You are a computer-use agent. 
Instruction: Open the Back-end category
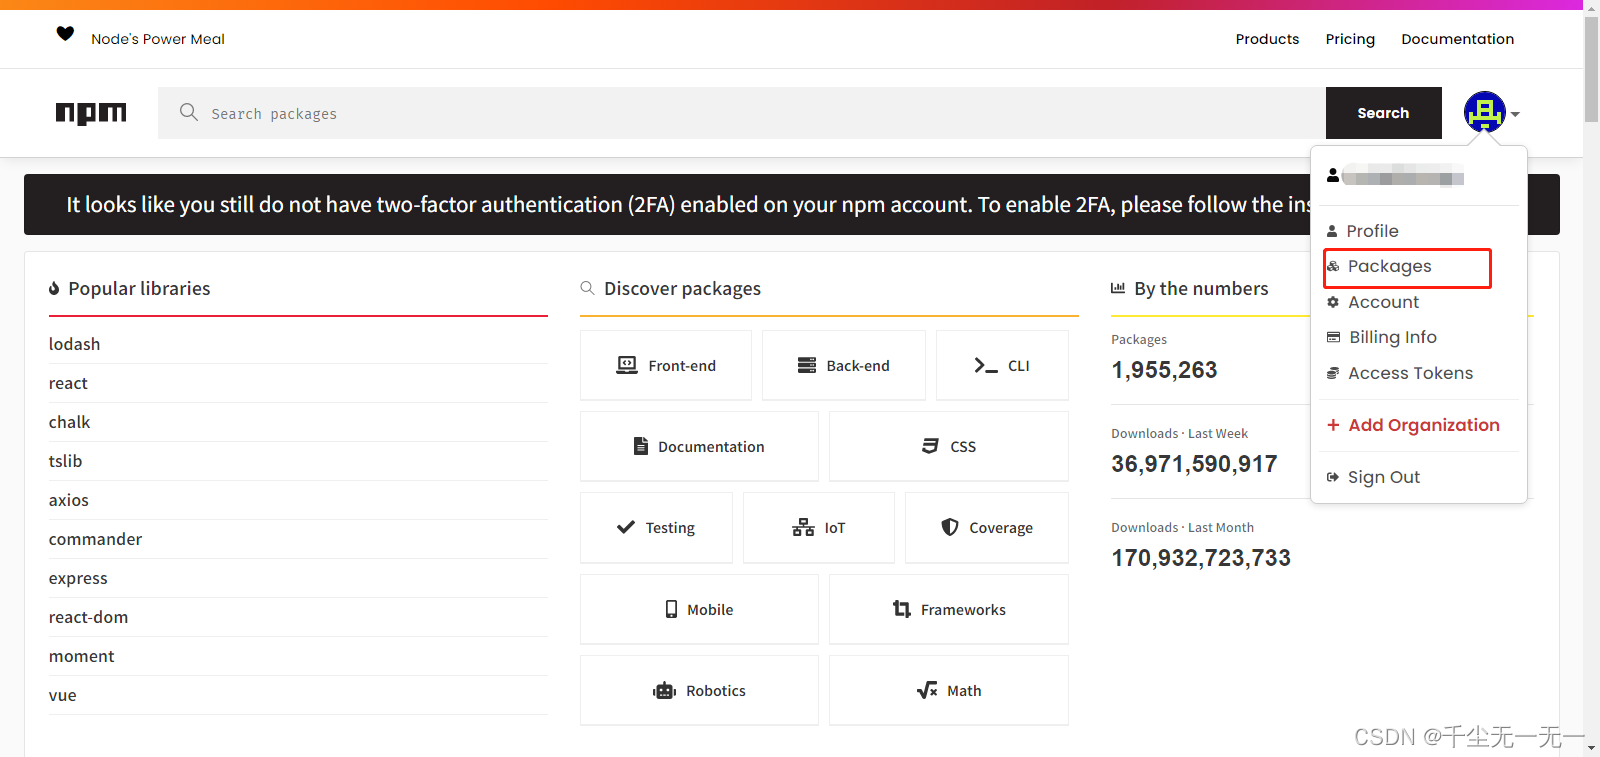(x=844, y=365)
